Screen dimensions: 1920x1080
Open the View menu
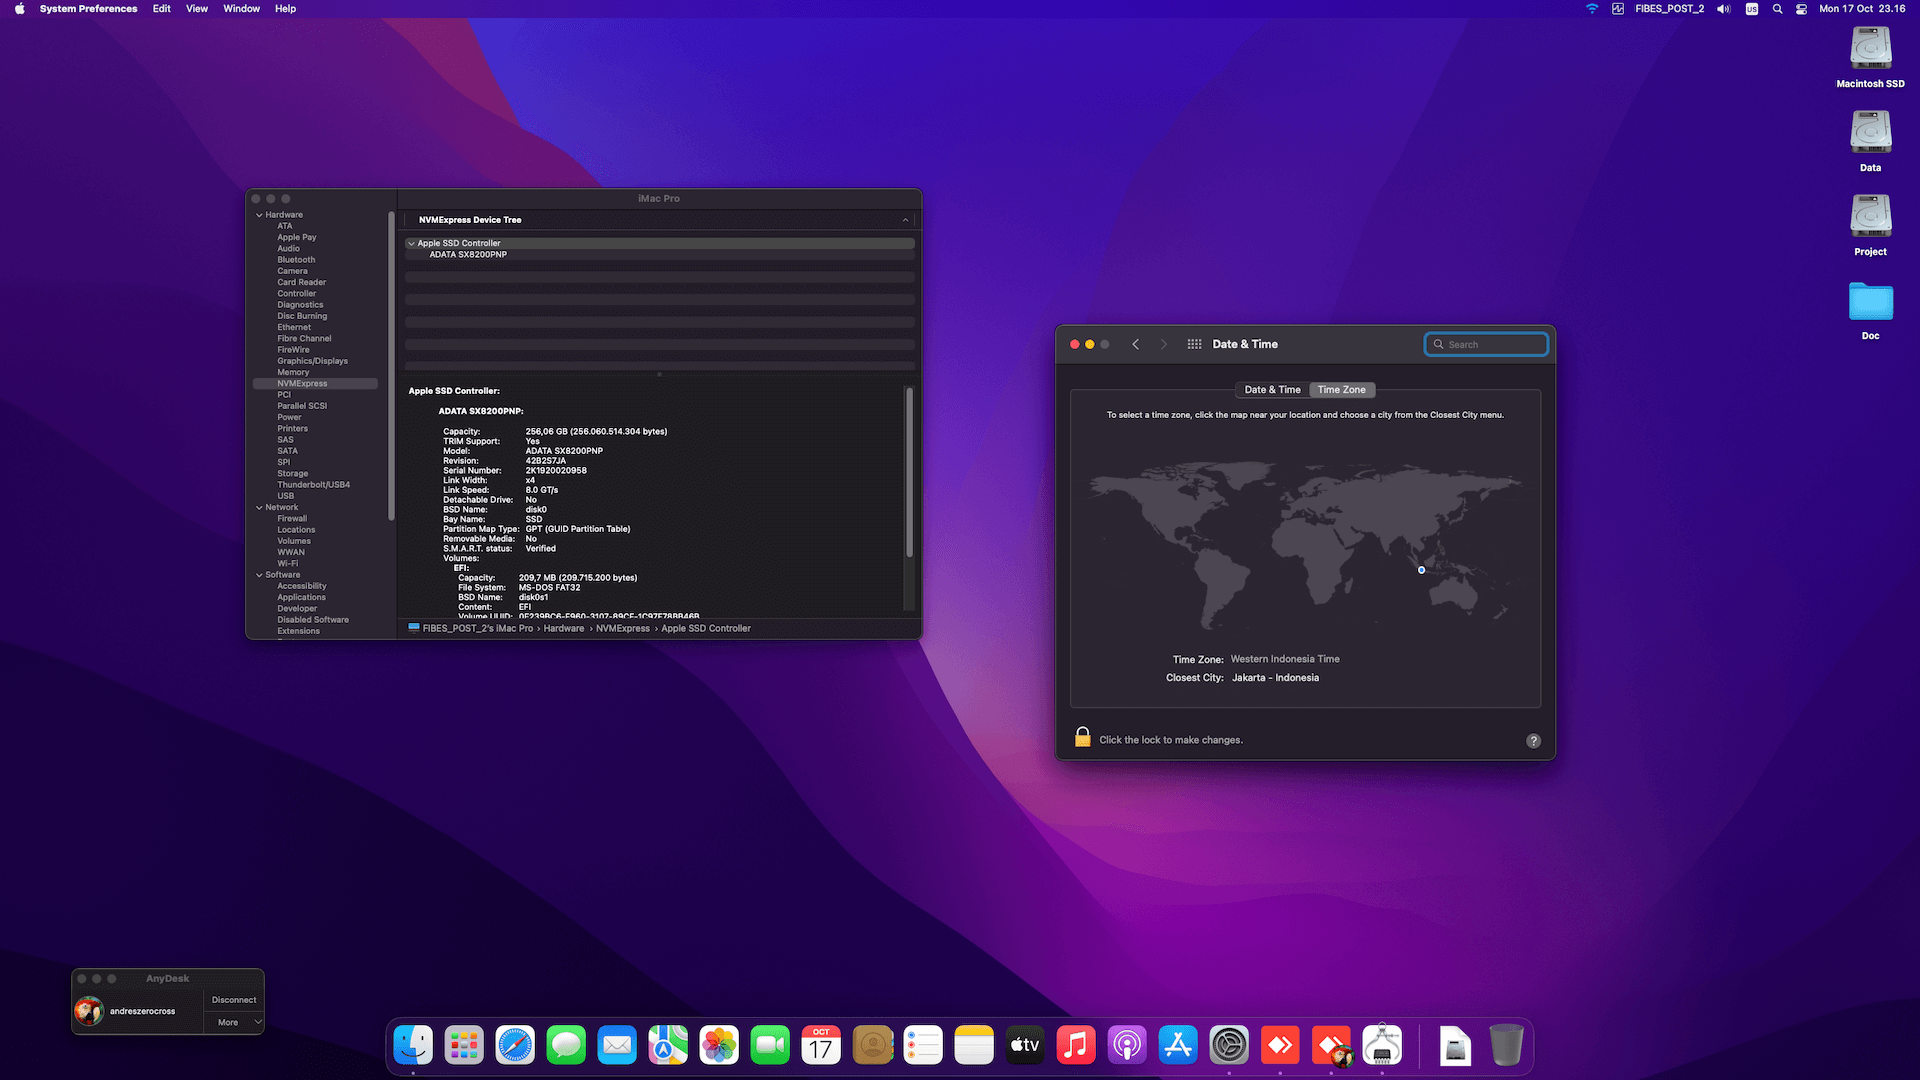197,9
